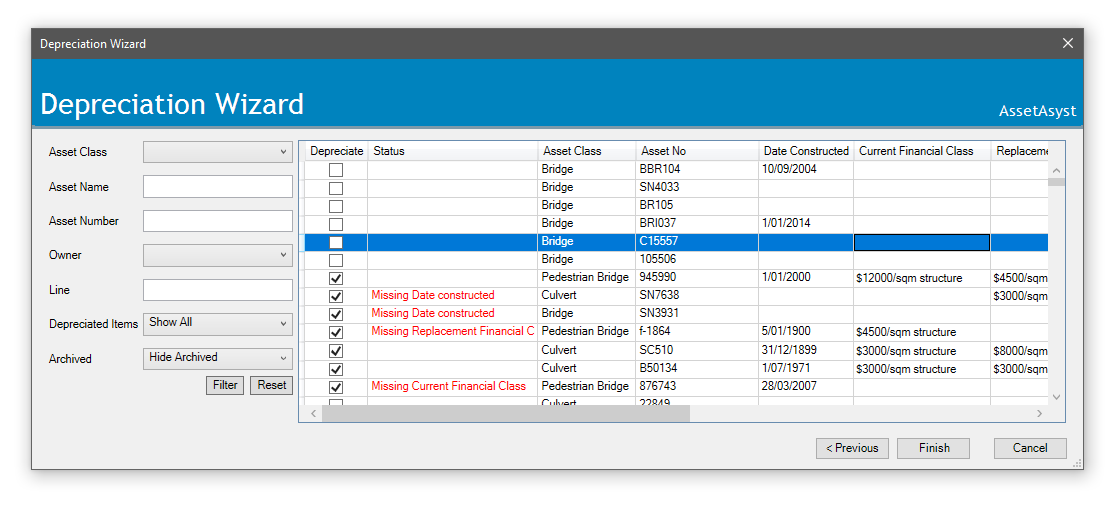Click Finish to complete the wizard
The height and width of the screenshot is (507, 1116).
[x=934, y=448]
